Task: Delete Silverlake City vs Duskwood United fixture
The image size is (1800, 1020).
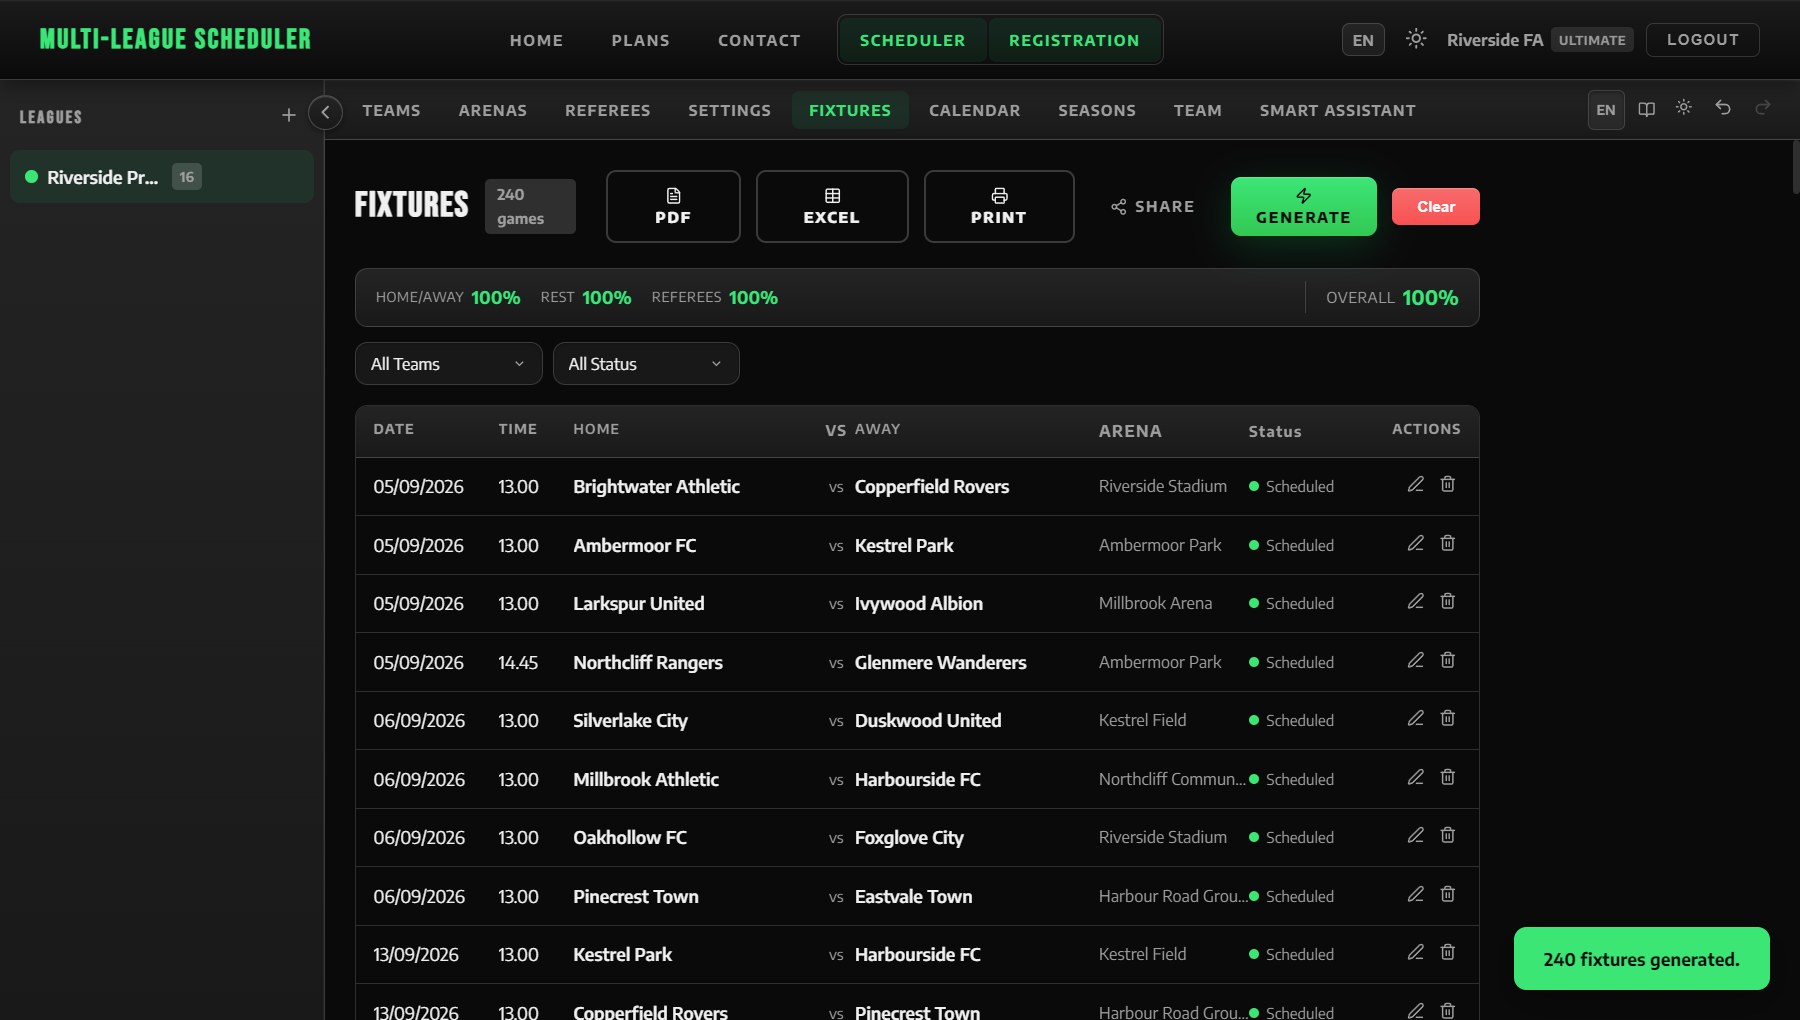Action: pos(1447,718)
